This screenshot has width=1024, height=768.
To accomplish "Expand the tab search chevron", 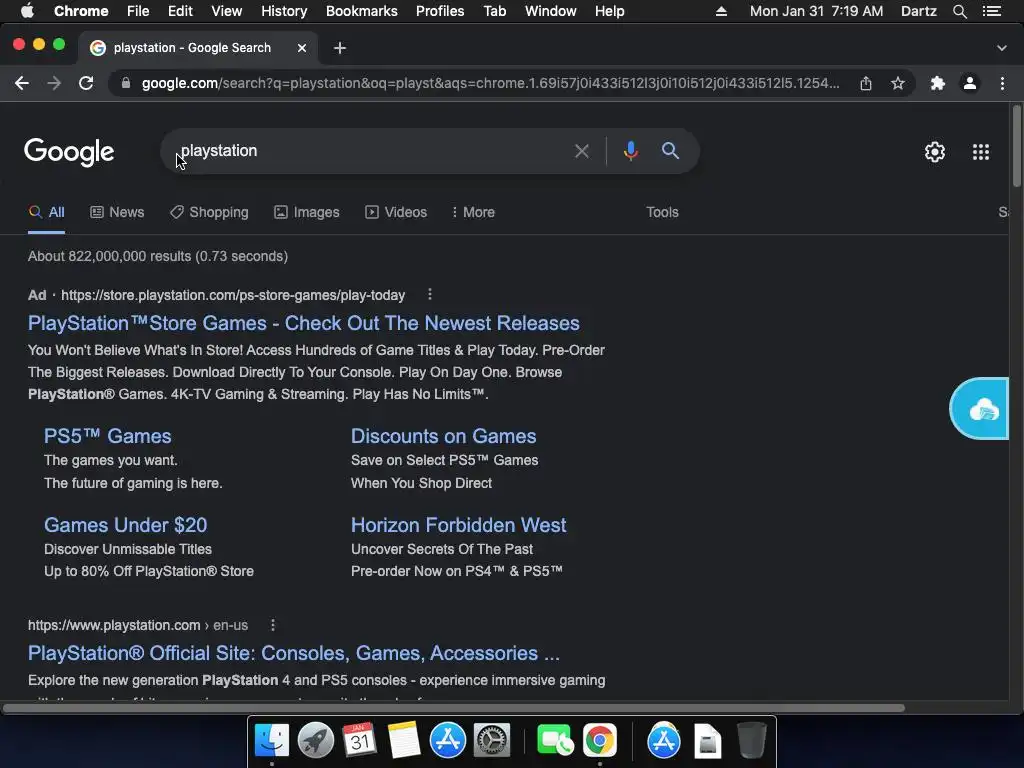I will click(x=1002, y=48).
